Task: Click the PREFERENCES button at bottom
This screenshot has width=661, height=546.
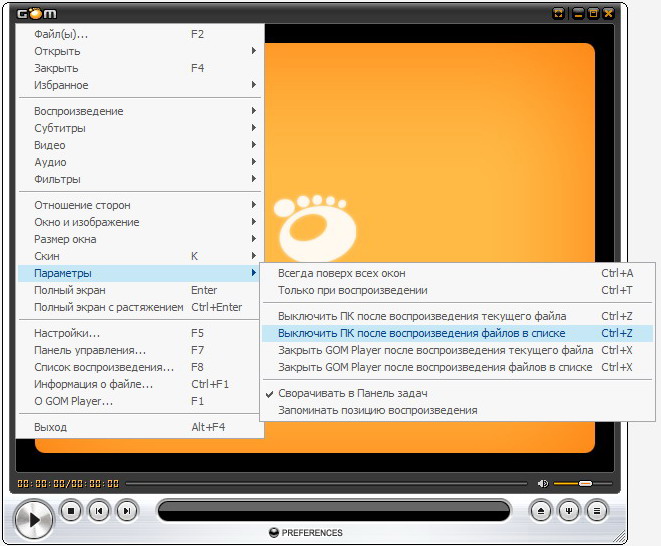Action: click(306, 533)
